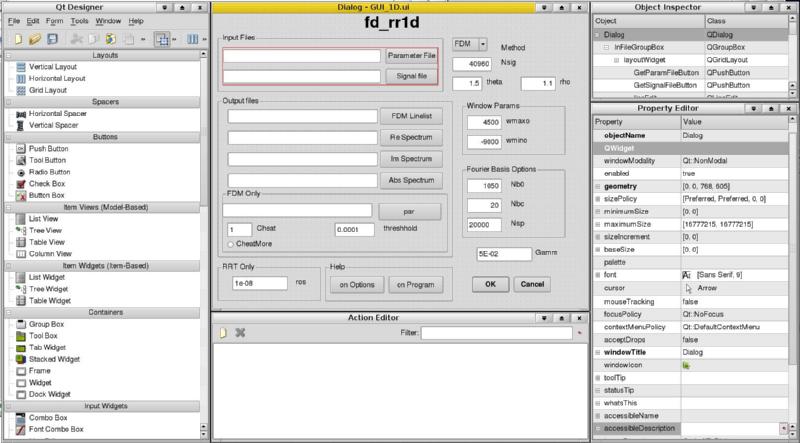
Task: Open the Form menu
Action: point(55,21)
